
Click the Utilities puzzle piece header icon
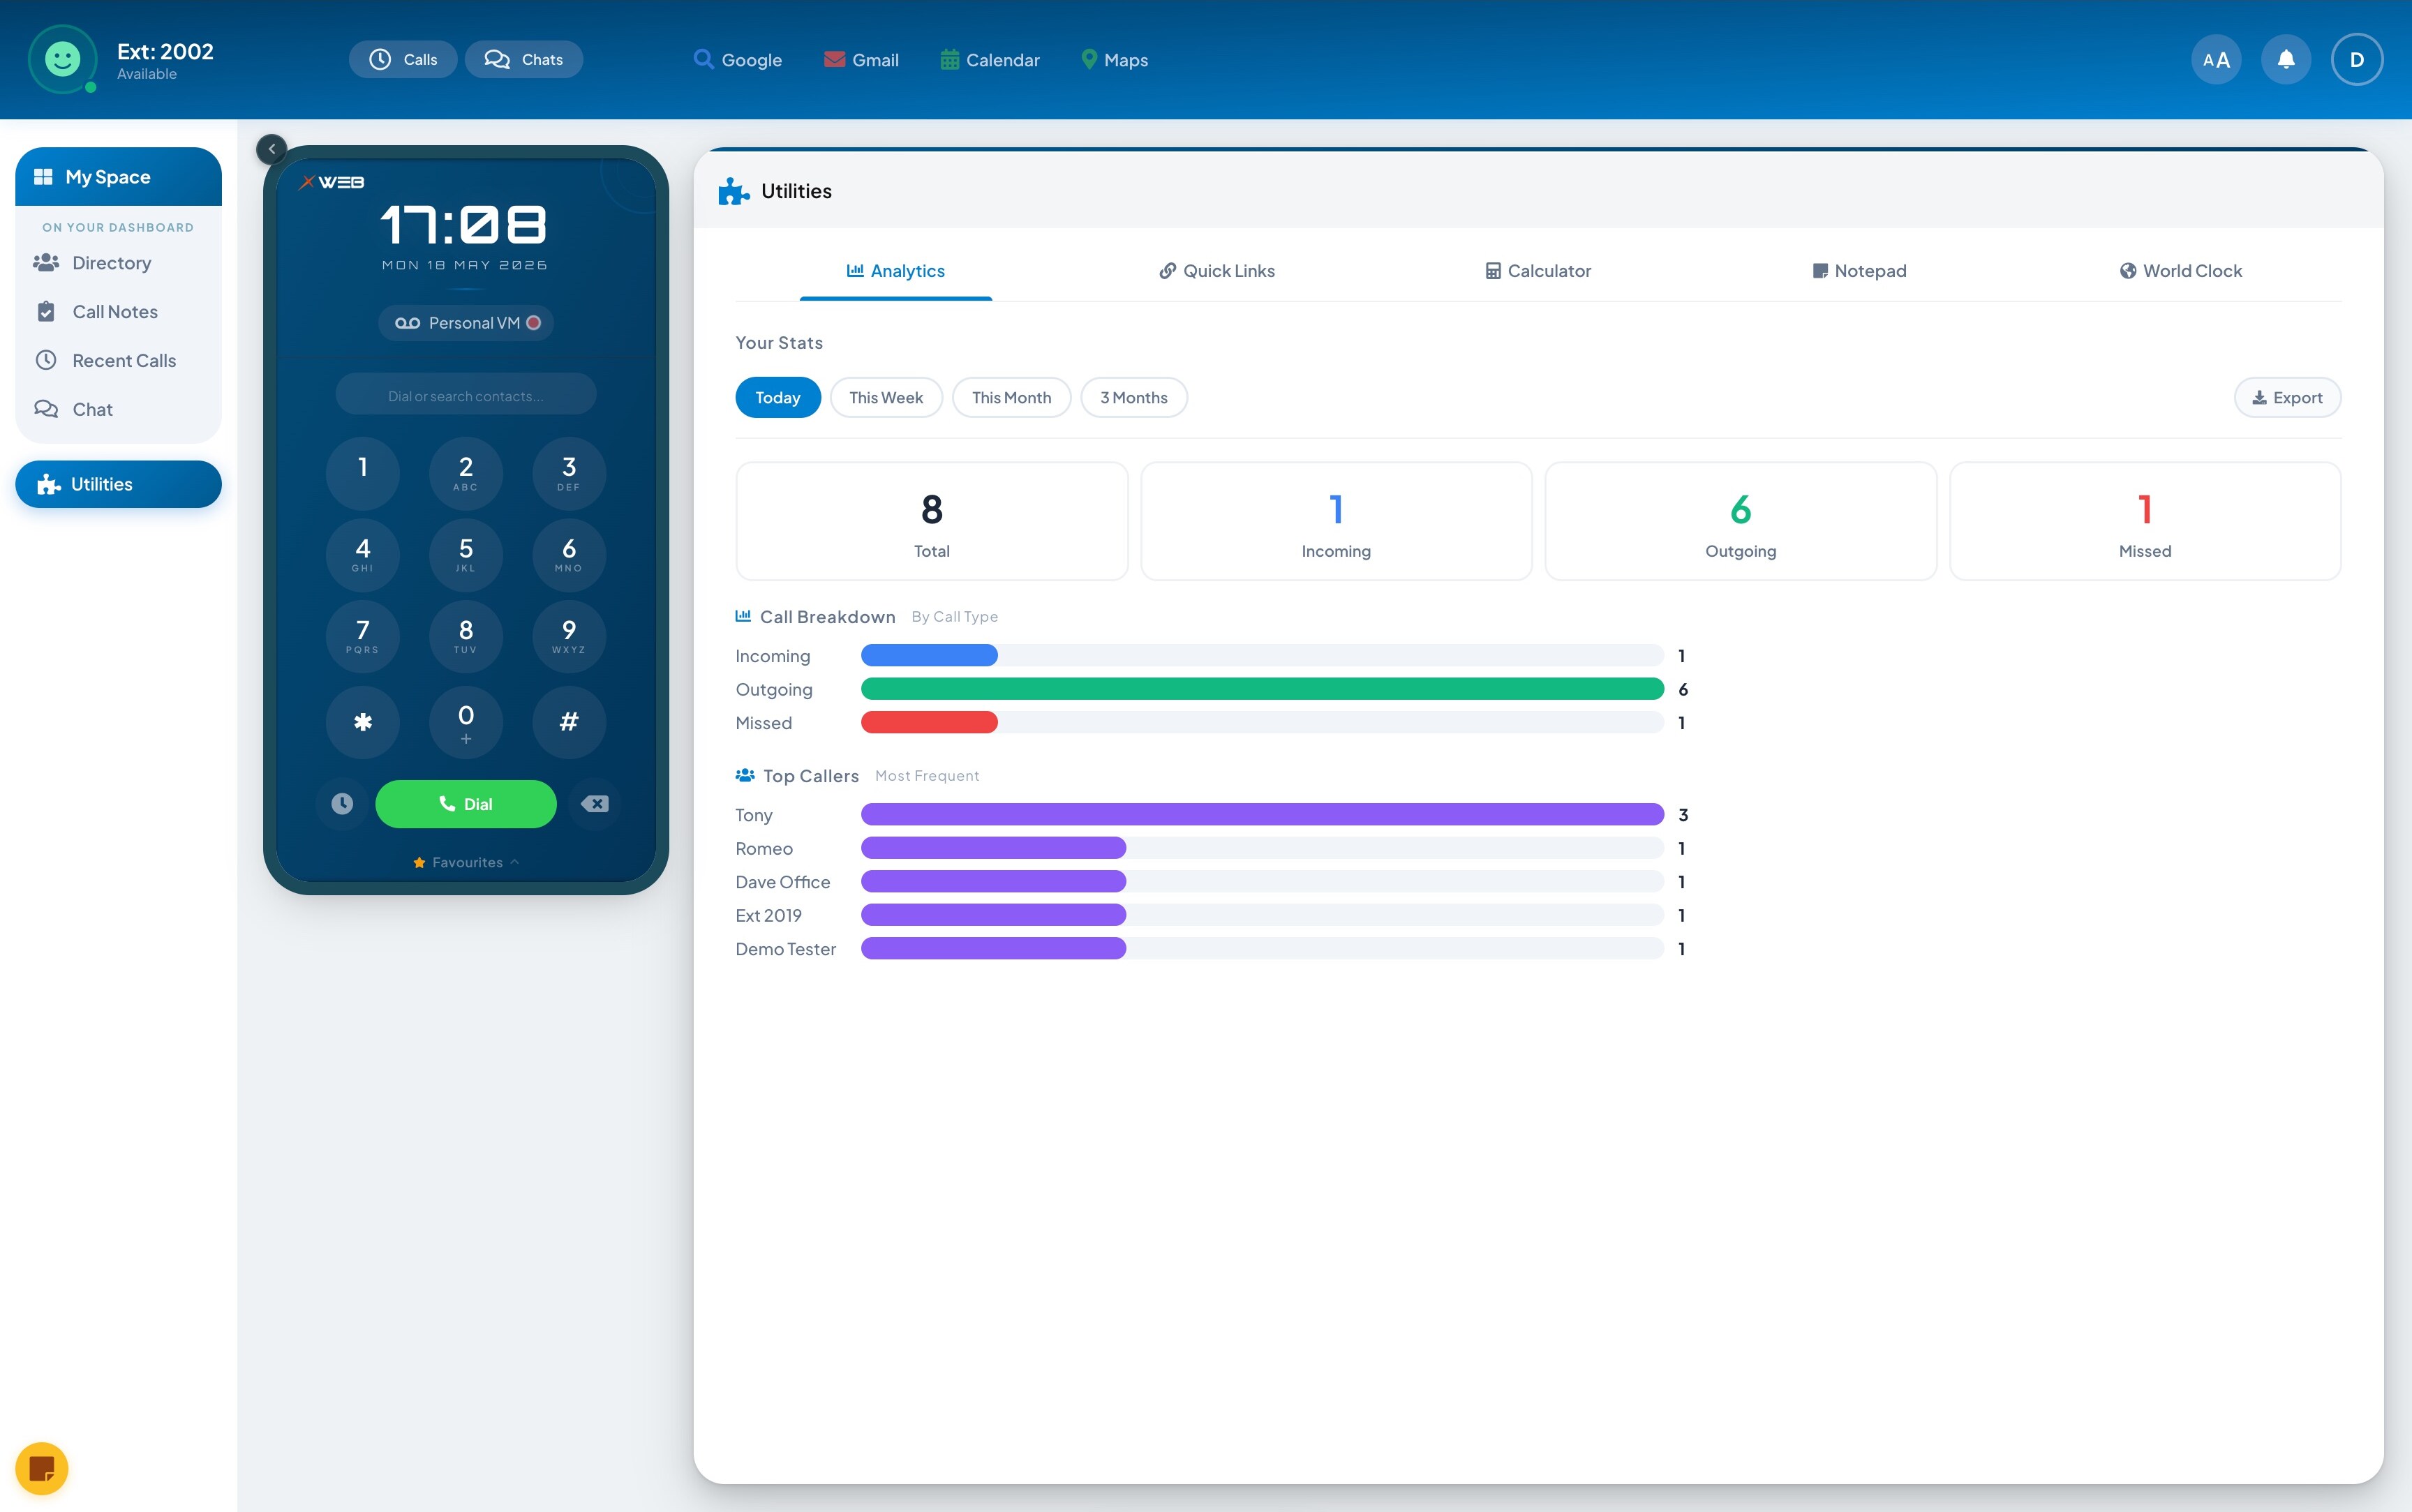(734, 191)
